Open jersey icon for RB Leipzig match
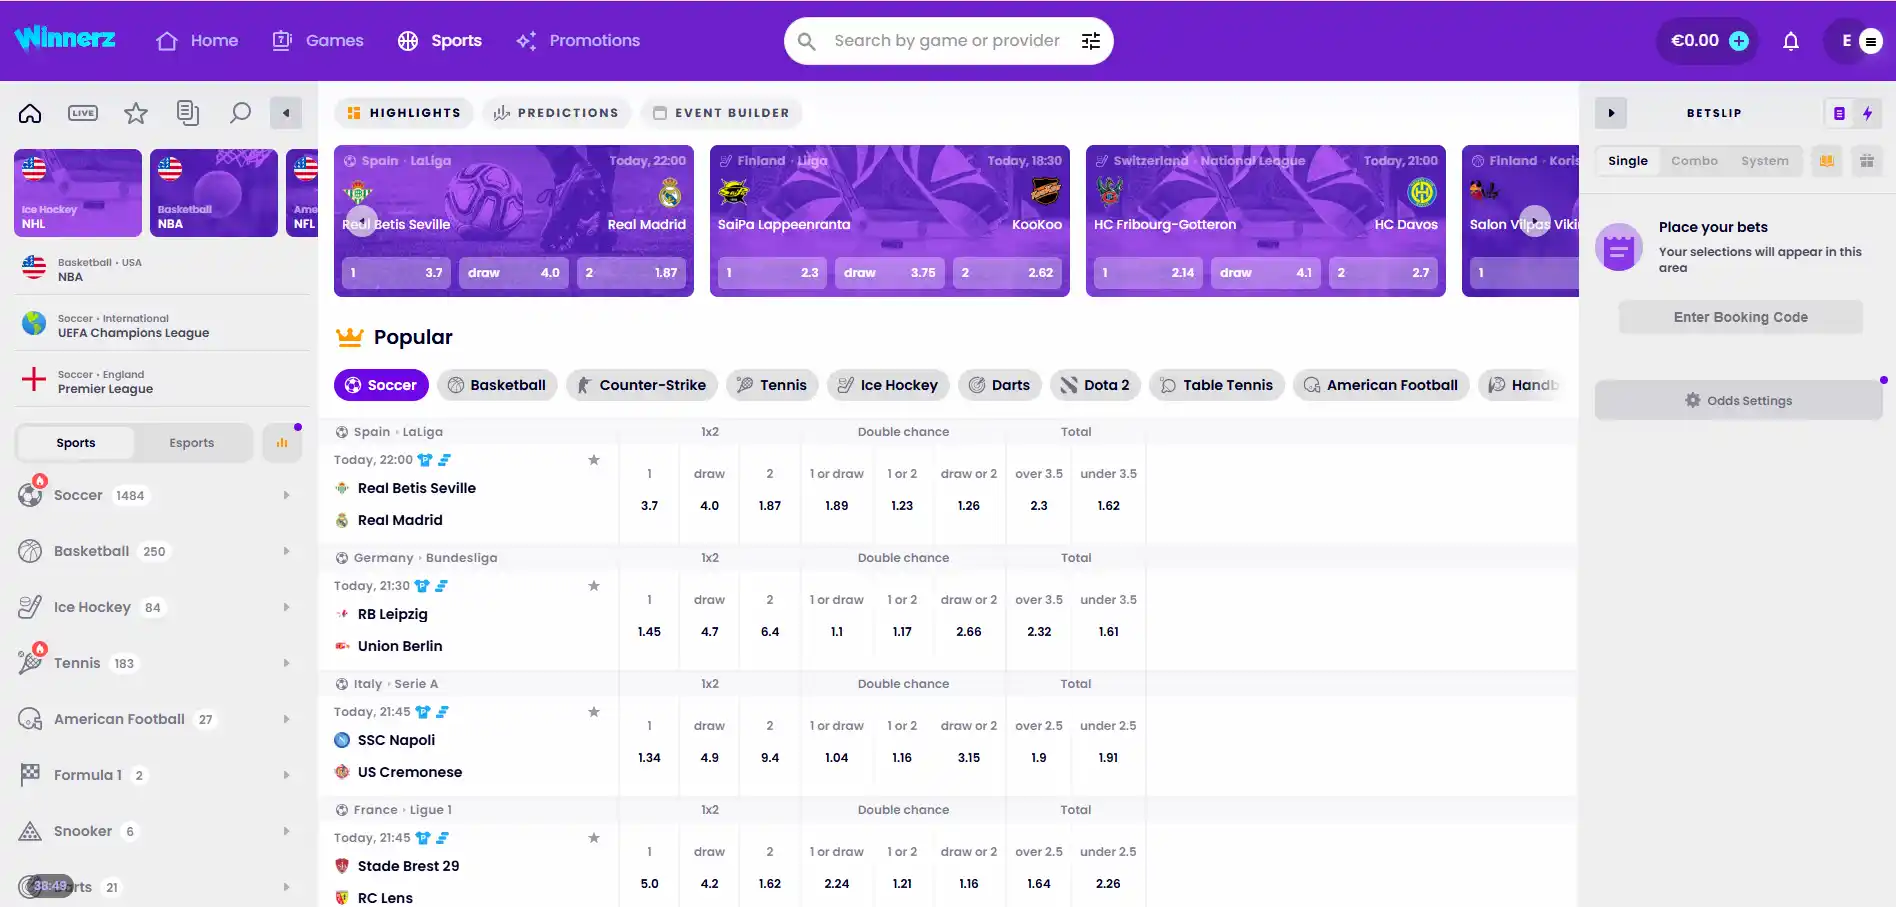 pos(422,586)
